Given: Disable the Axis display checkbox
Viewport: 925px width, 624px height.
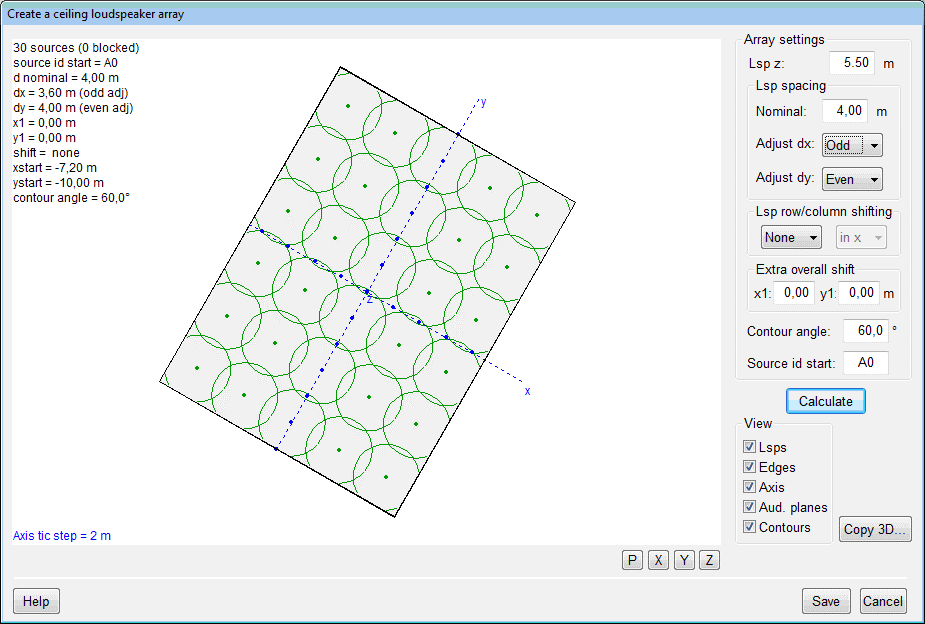Looking at the screenshot, I should [750, 487].
